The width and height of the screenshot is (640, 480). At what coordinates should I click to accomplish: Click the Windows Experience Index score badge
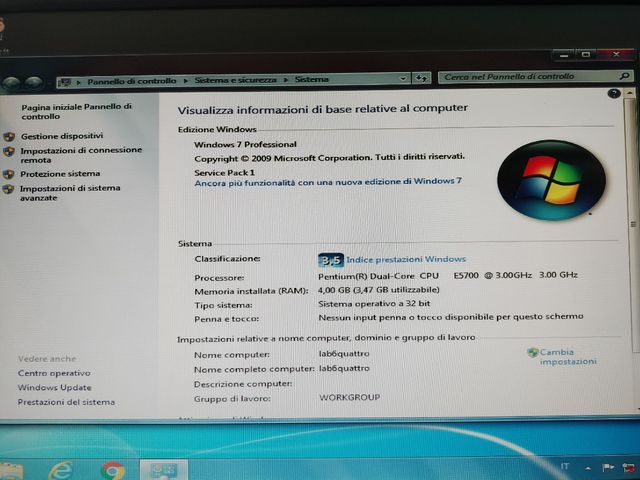330,260
